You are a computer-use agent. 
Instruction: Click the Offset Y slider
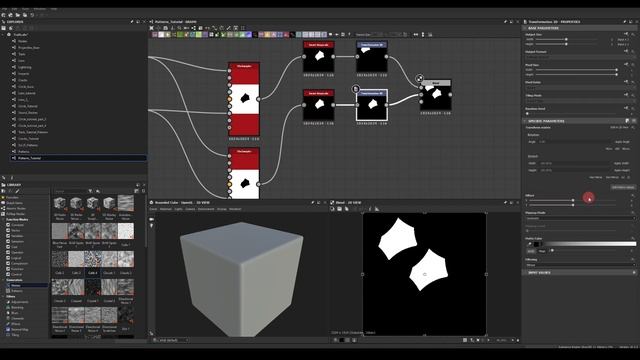point(573,205)
